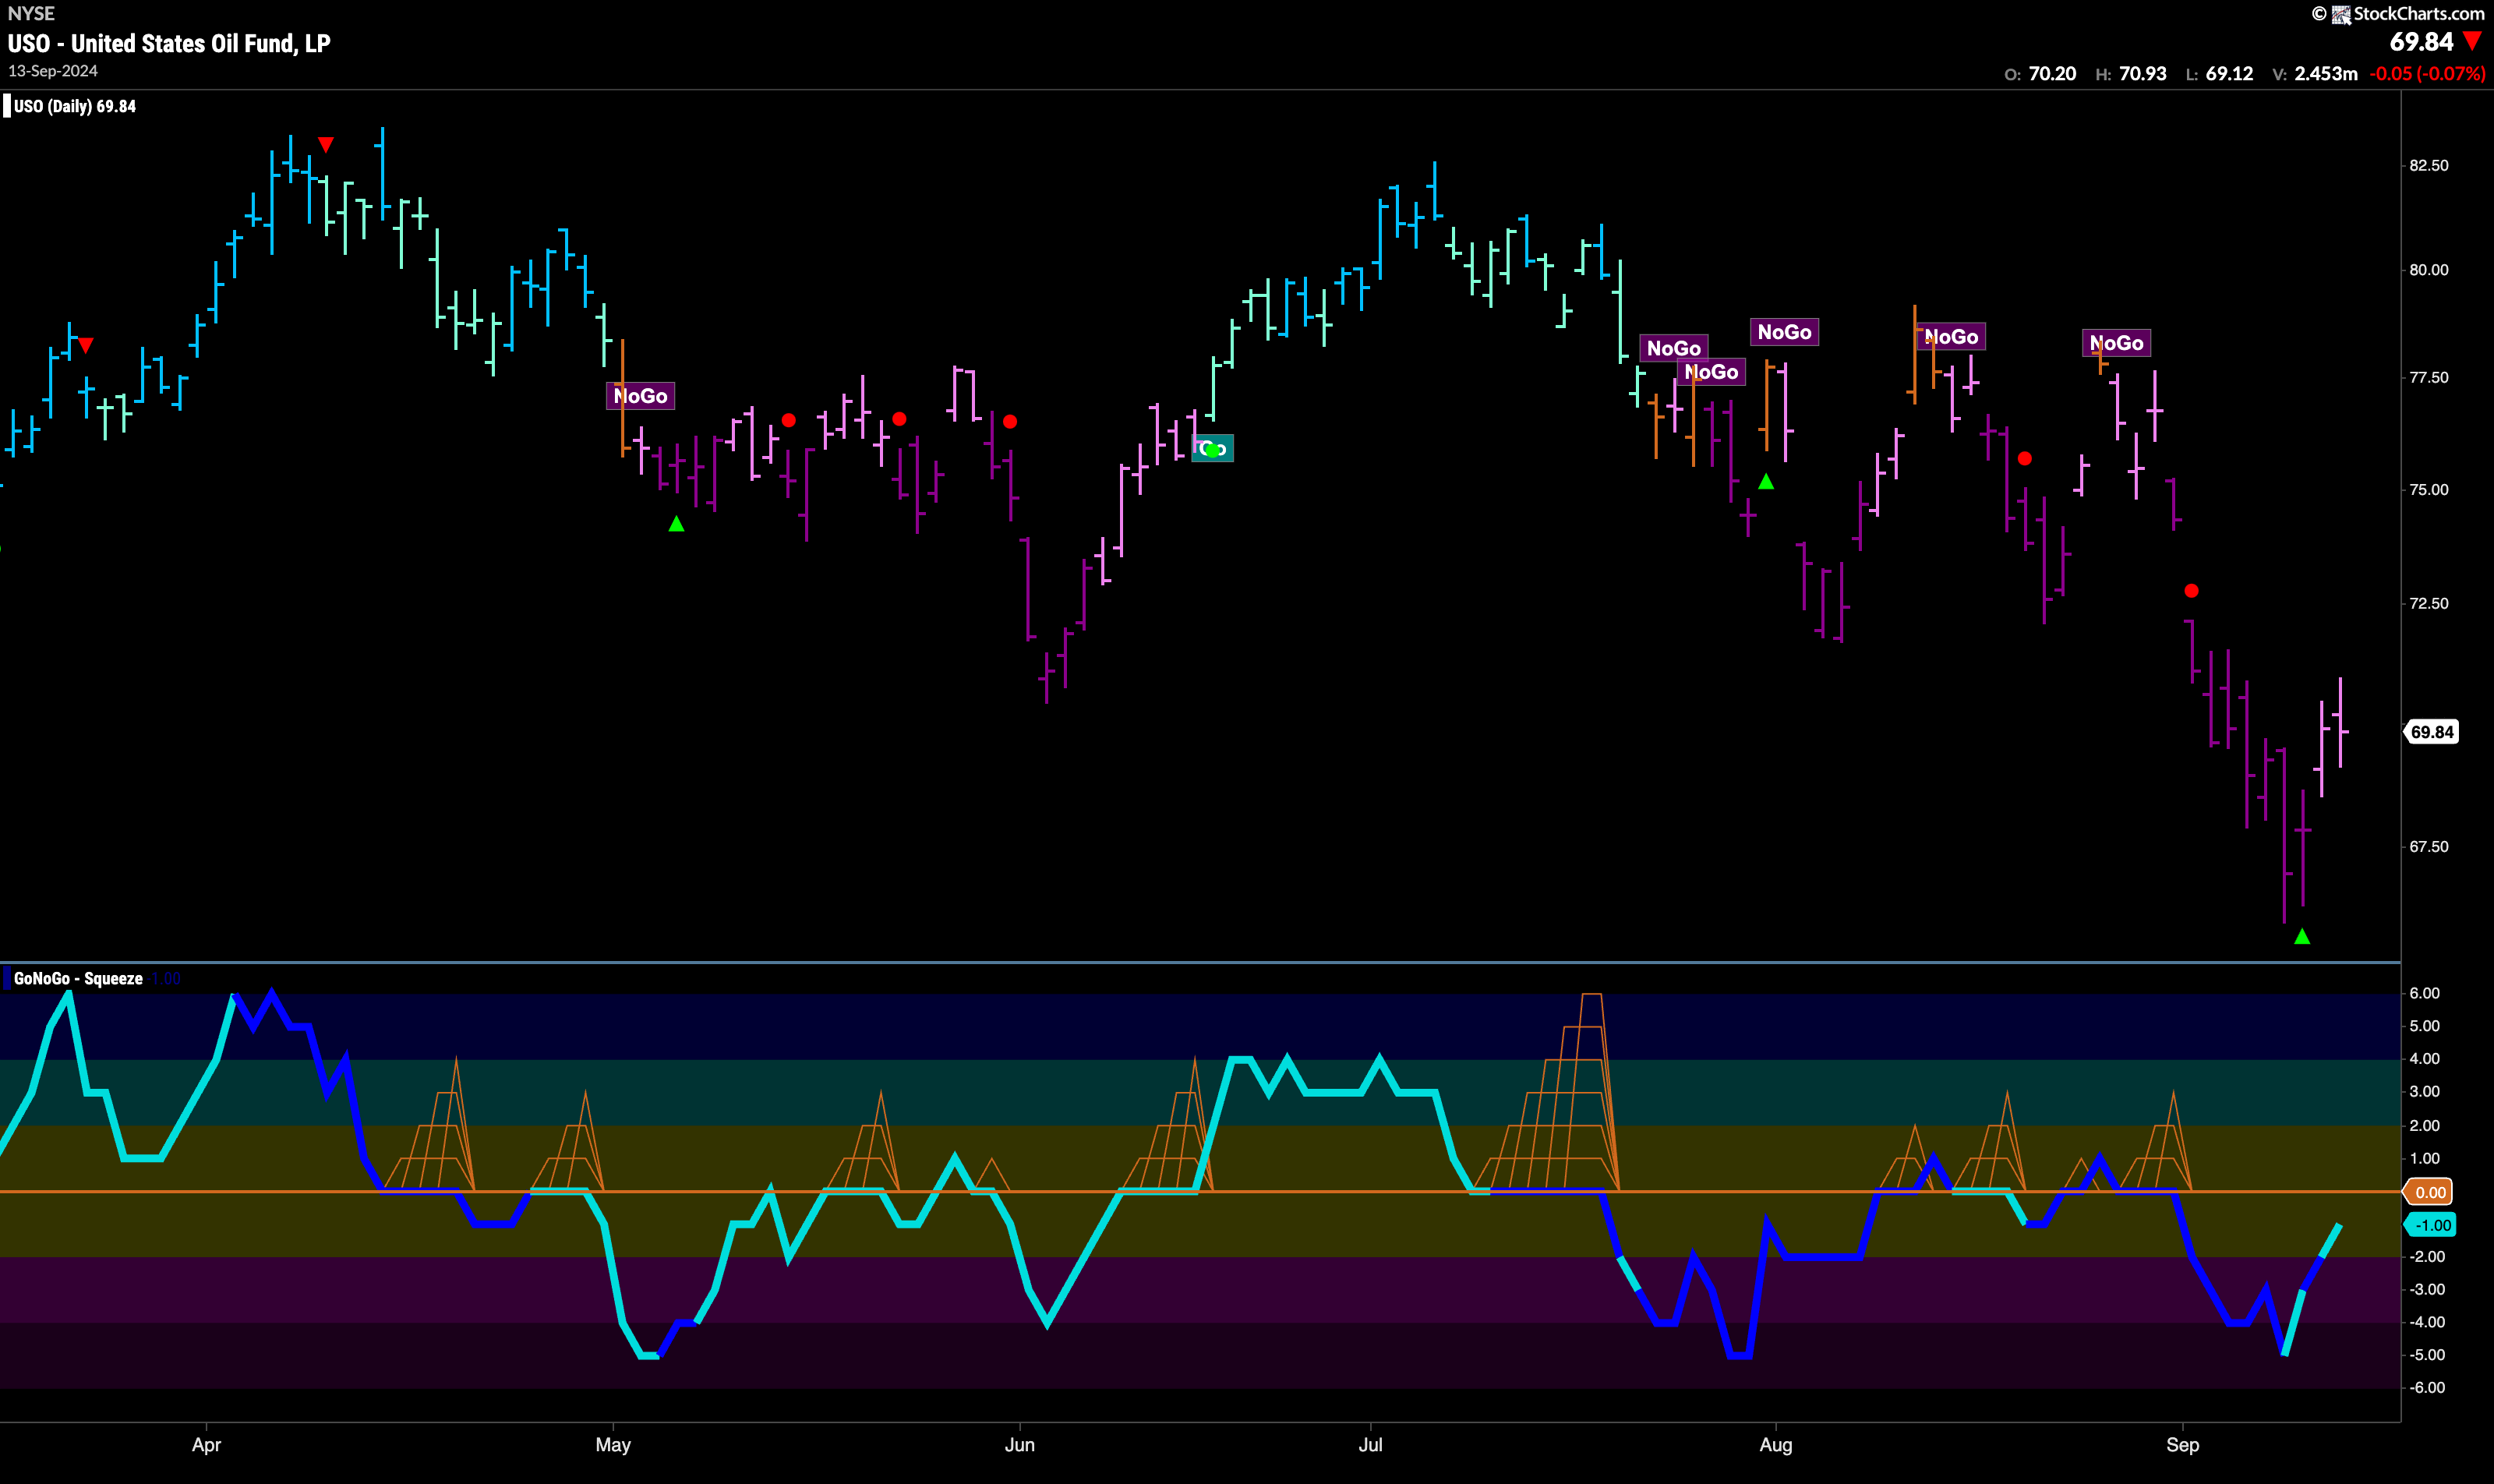Click the cyan -1.00 oscillator value tag

coord(2431,1225)
